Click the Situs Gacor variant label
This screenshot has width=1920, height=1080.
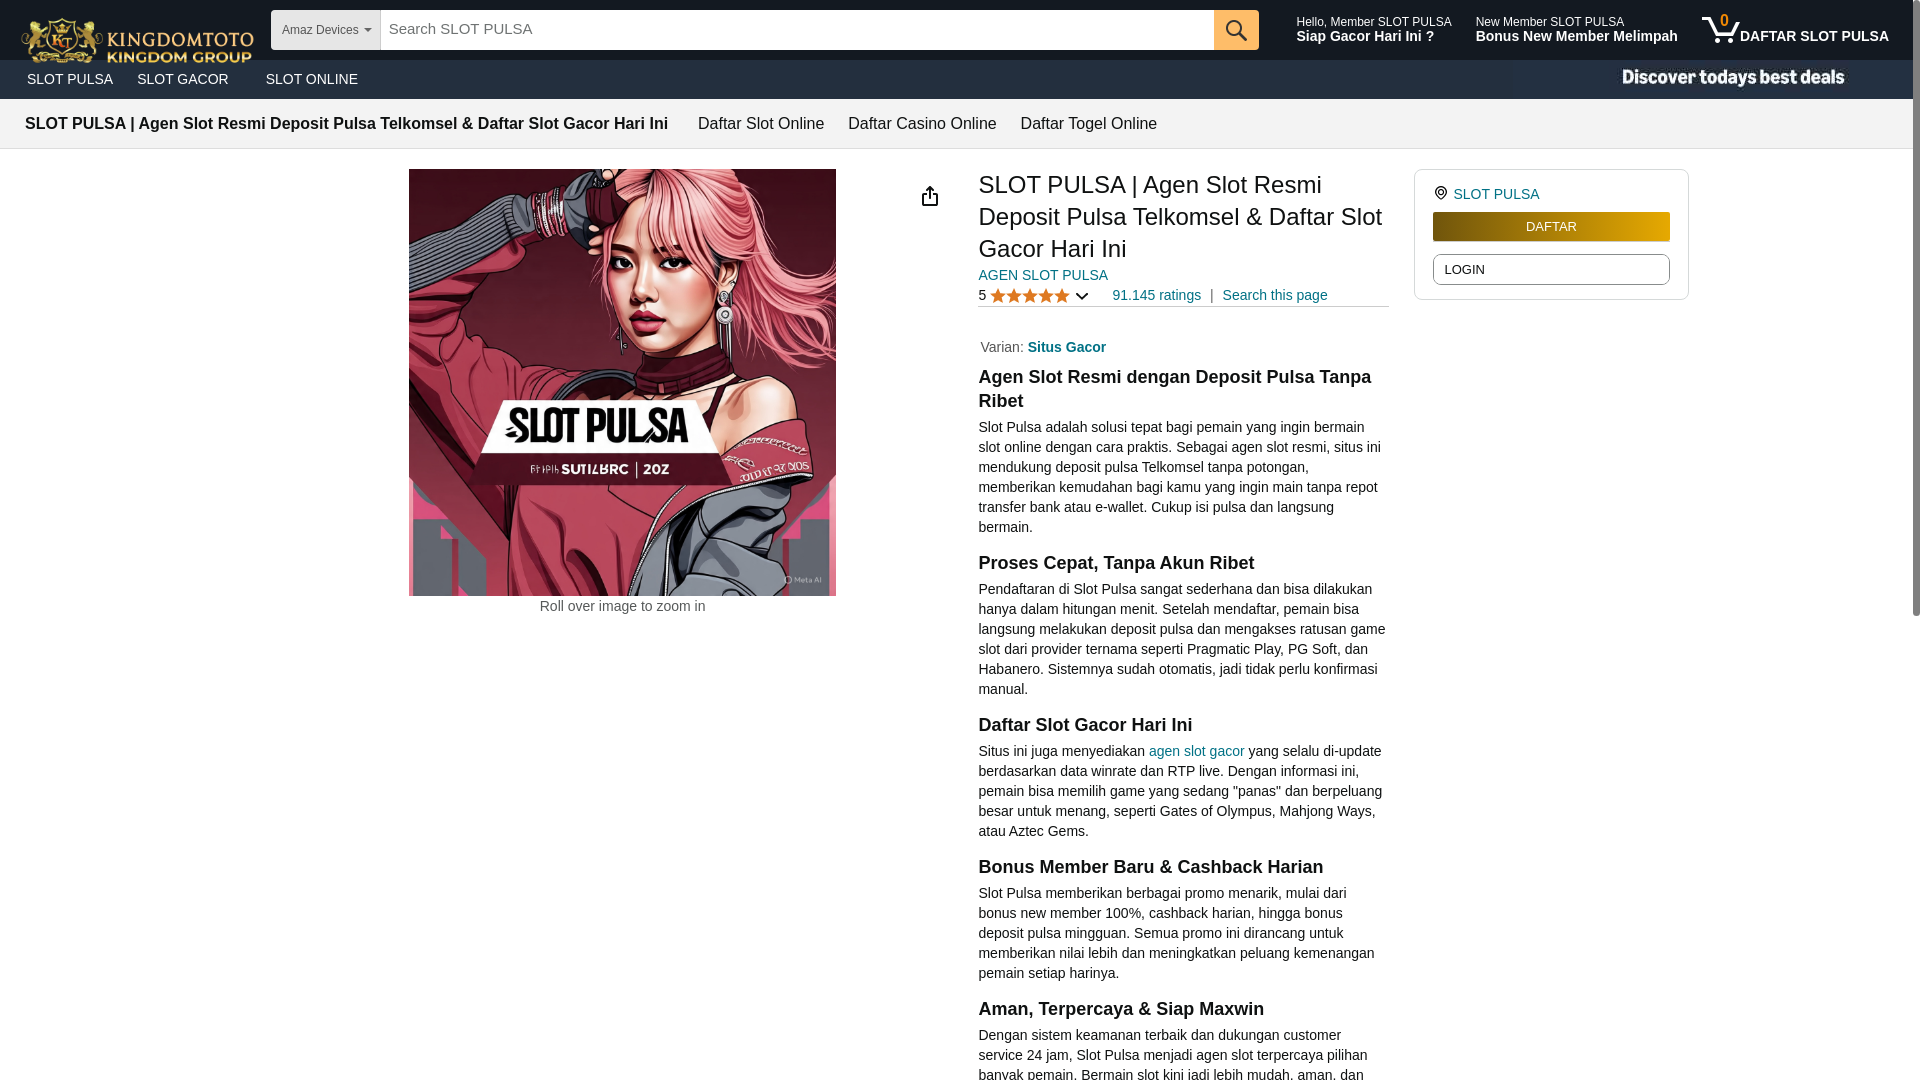1067,347
